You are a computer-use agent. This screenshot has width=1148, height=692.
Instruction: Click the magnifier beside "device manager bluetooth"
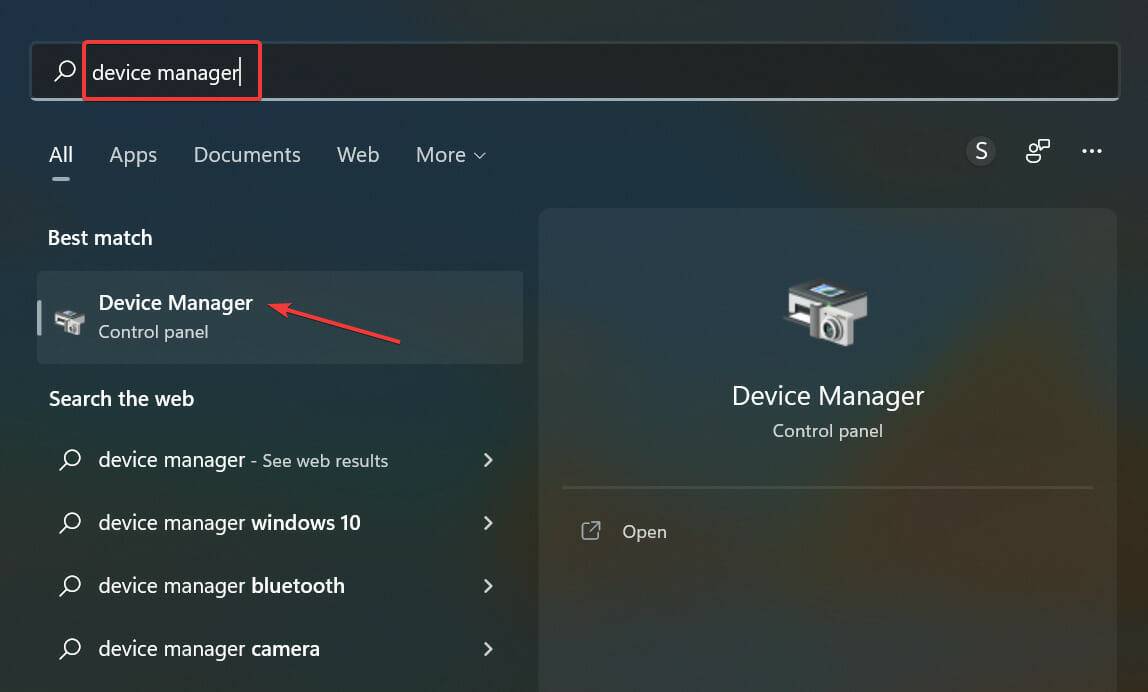tap(70, 586)
